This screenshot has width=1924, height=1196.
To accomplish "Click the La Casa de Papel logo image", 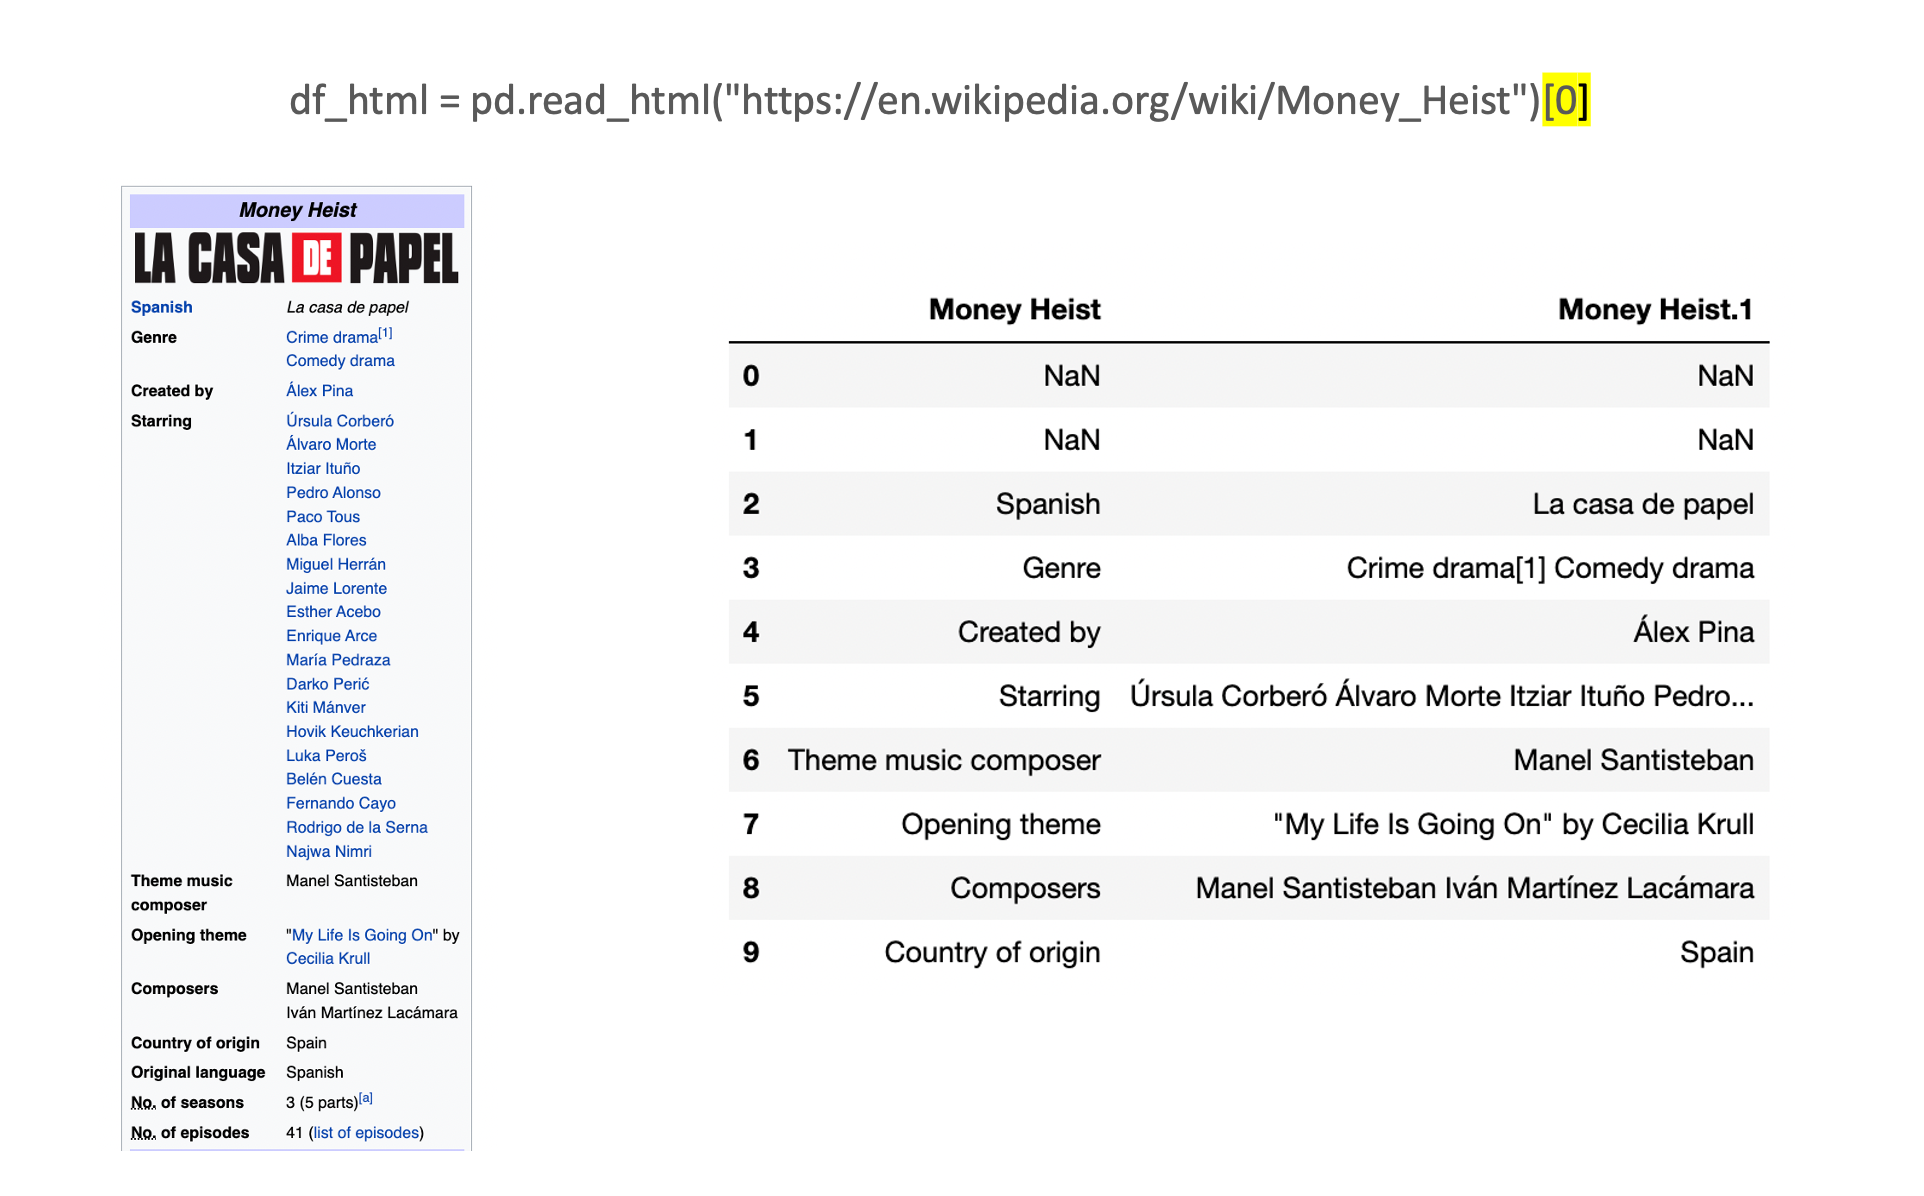I will click(297, 259).
